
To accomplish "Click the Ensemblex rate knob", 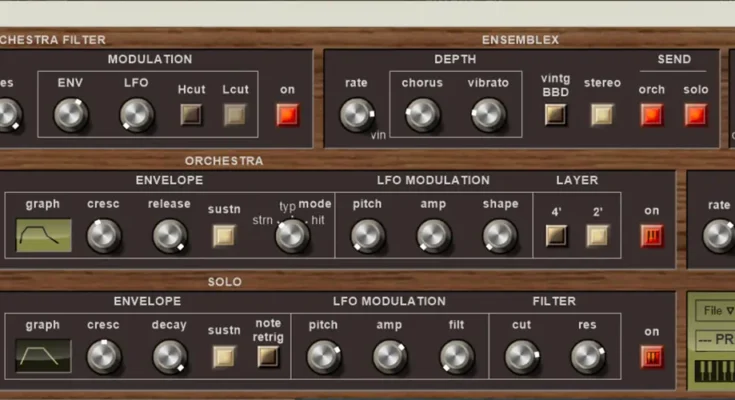I will pos(356,115).
